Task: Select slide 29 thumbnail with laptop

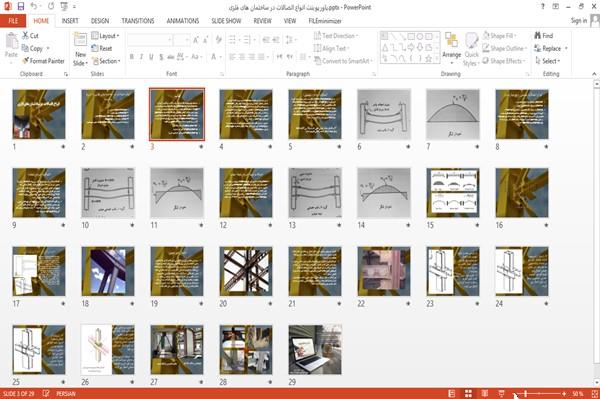Action: tap(315, 349)
